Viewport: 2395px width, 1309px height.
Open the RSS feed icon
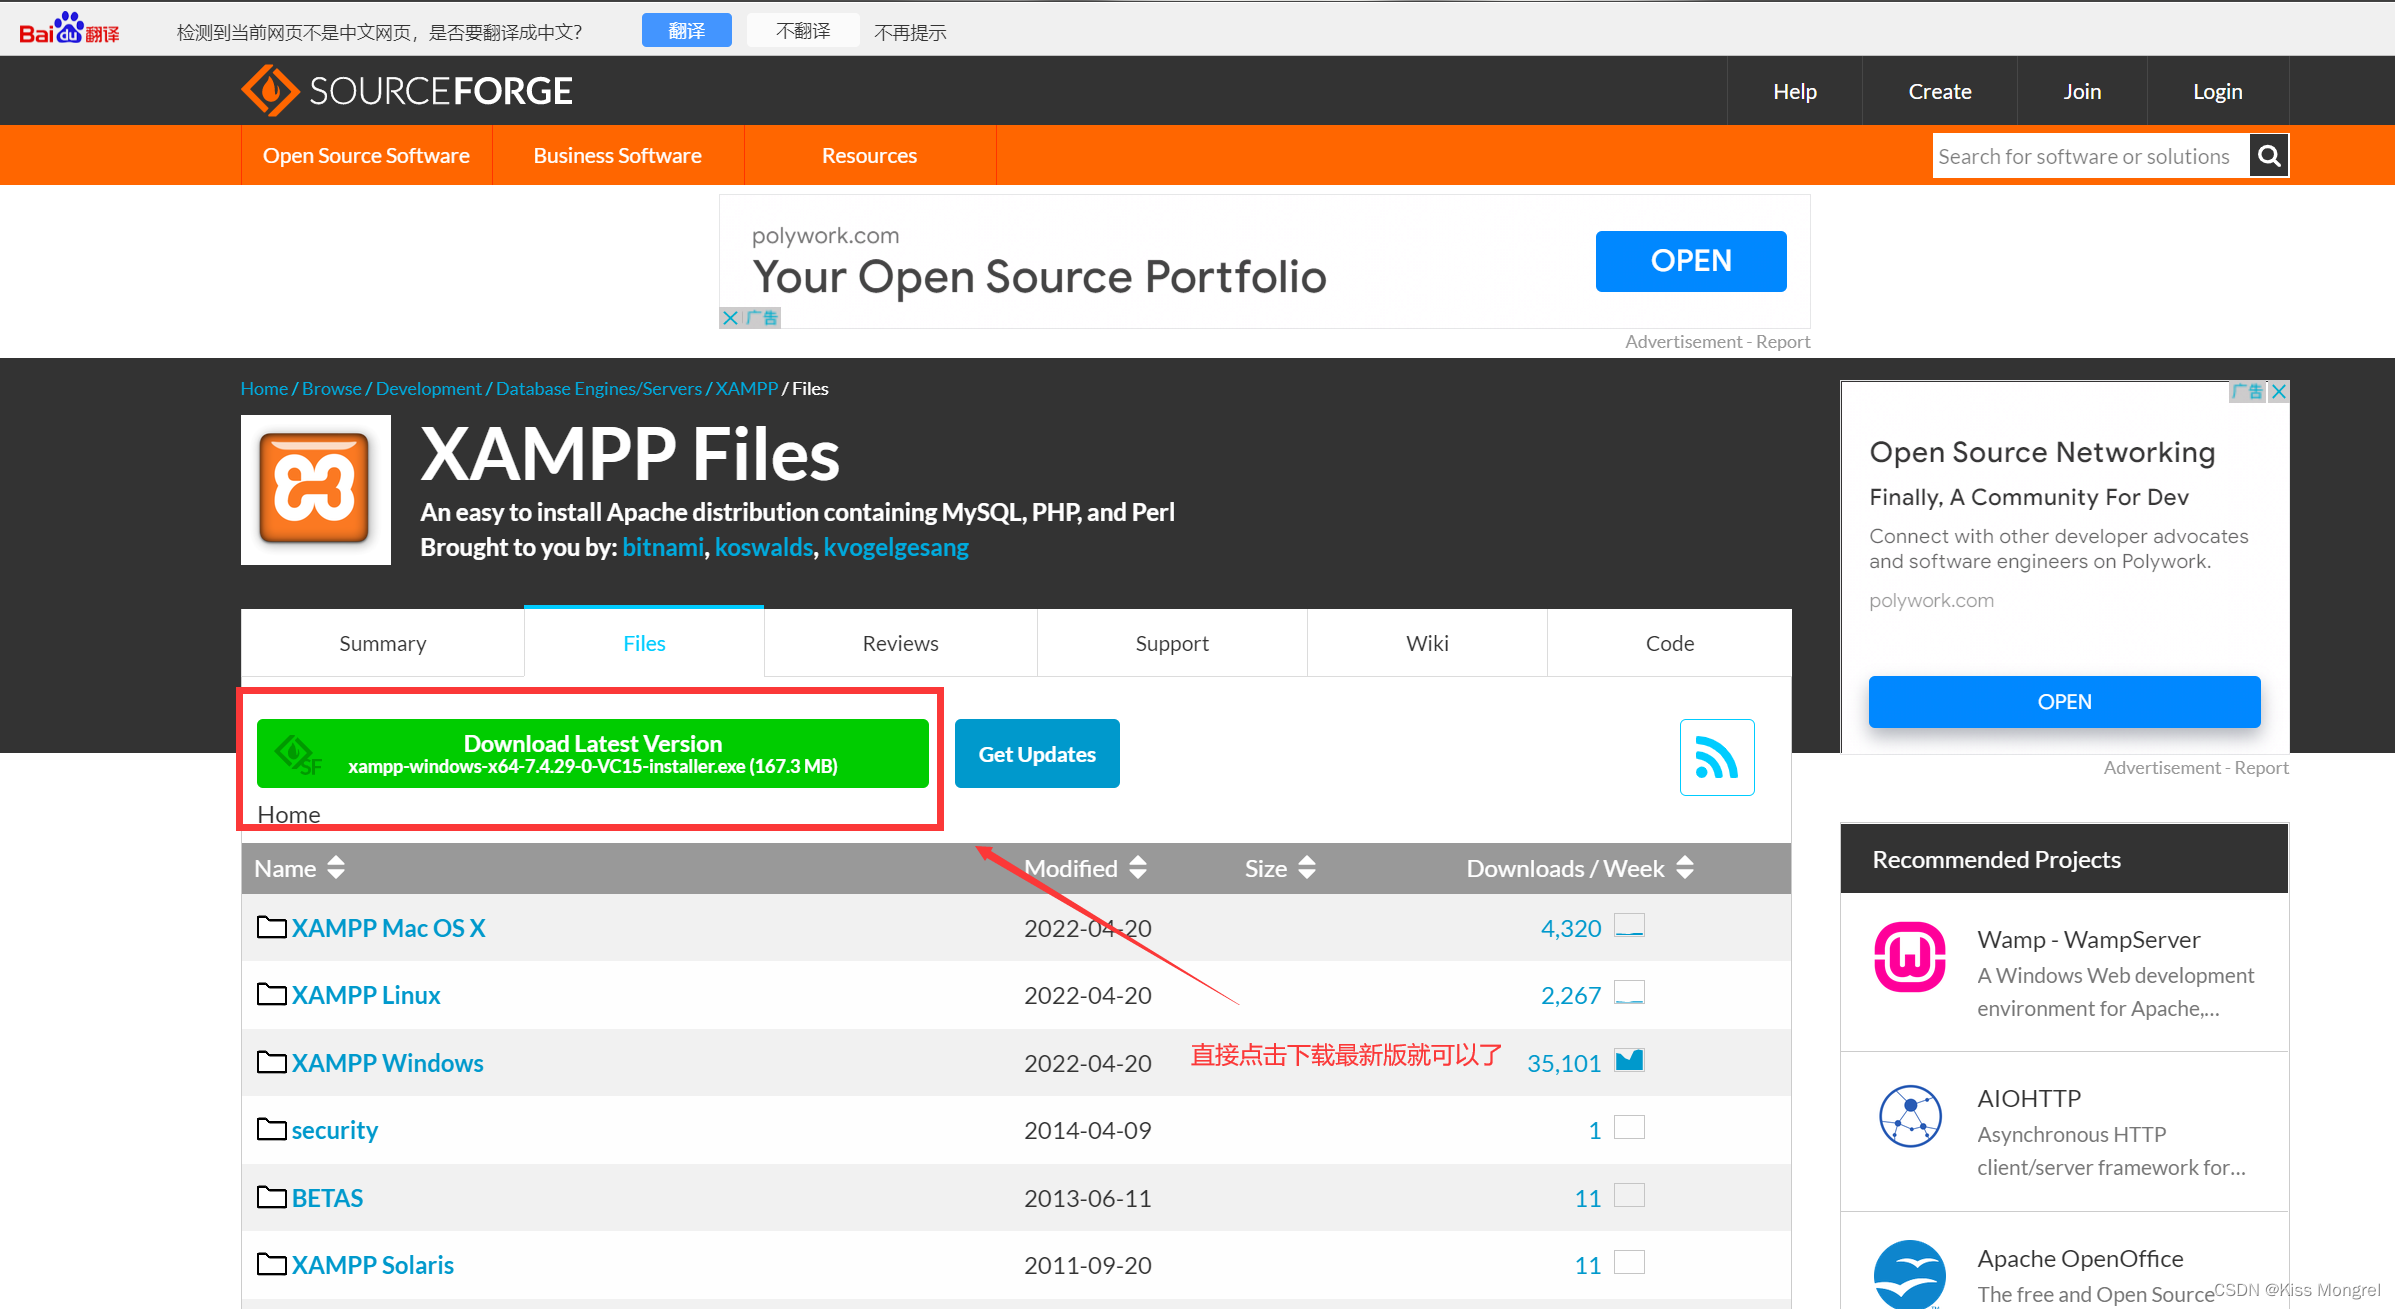click(x=1717, y=757)
